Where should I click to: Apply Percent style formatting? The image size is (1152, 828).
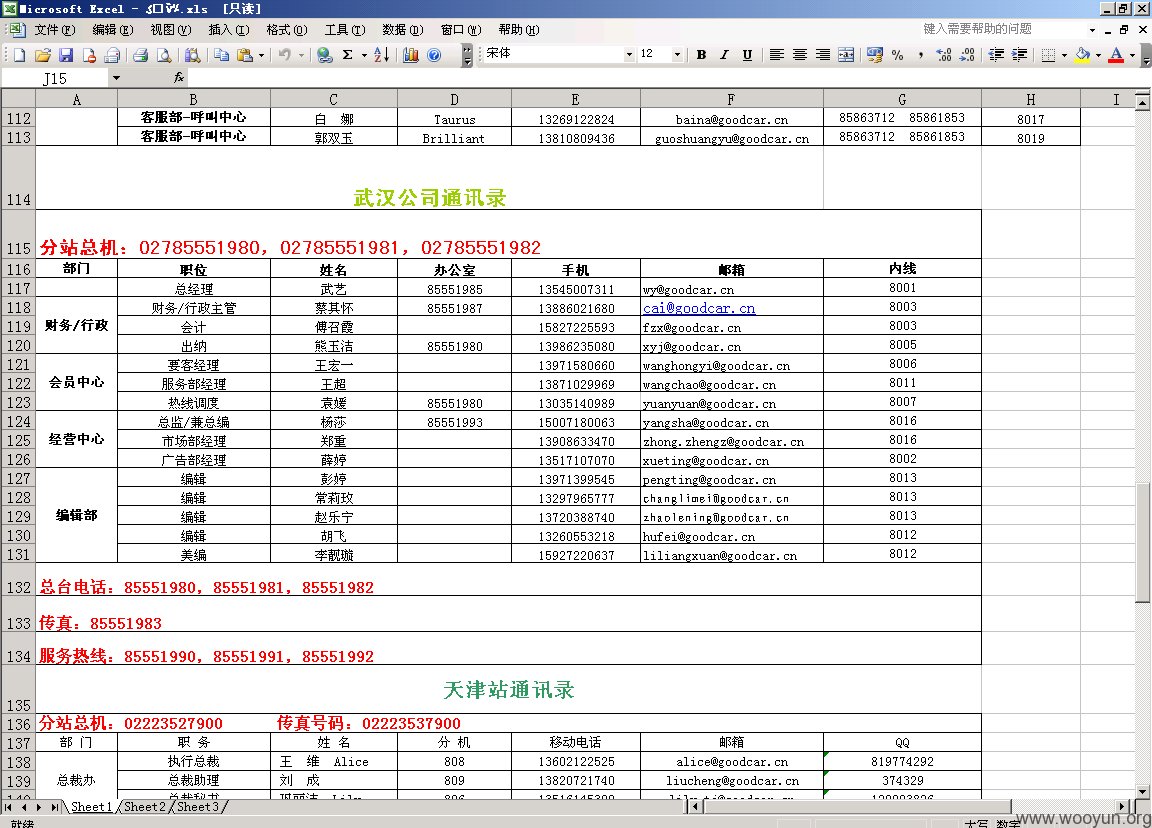(x=897, y=55)
